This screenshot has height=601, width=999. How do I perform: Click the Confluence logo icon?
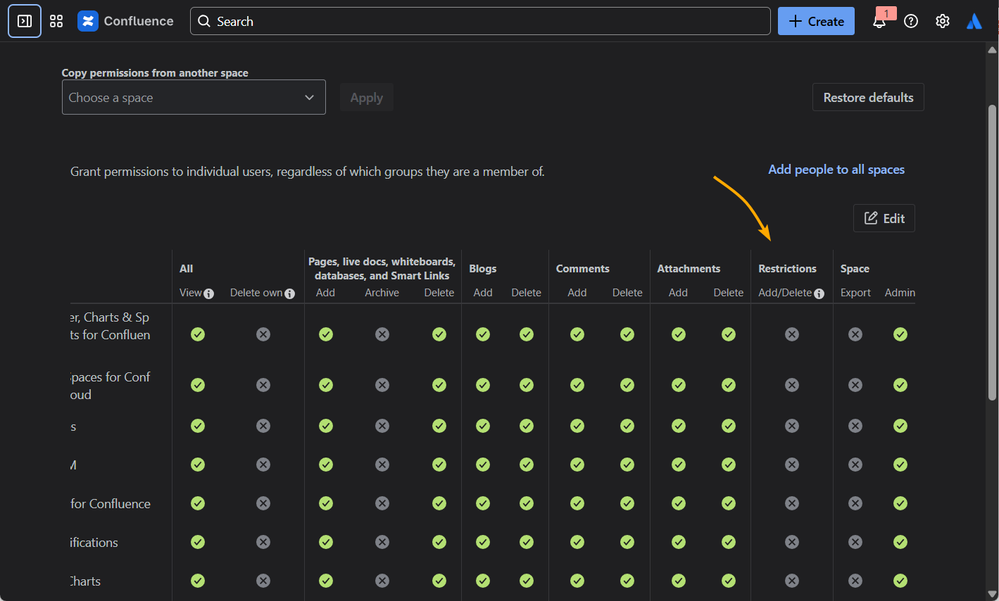point(88,21)
